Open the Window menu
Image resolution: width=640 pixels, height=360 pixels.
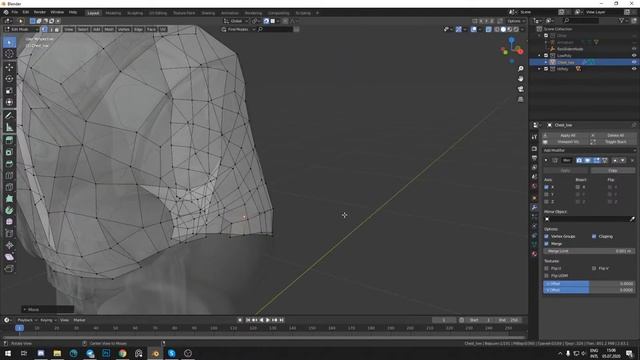[x=57, y=12]
